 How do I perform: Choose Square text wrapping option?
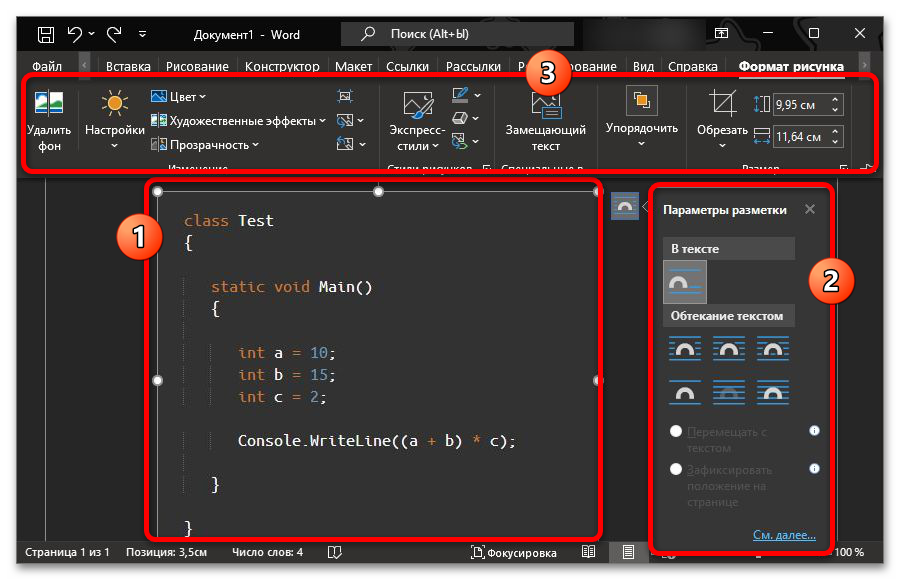[685, 349]
